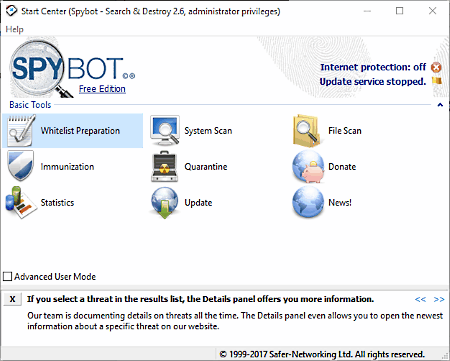
Task: Open the Statistics chart icon
Action: click(21, 202)
